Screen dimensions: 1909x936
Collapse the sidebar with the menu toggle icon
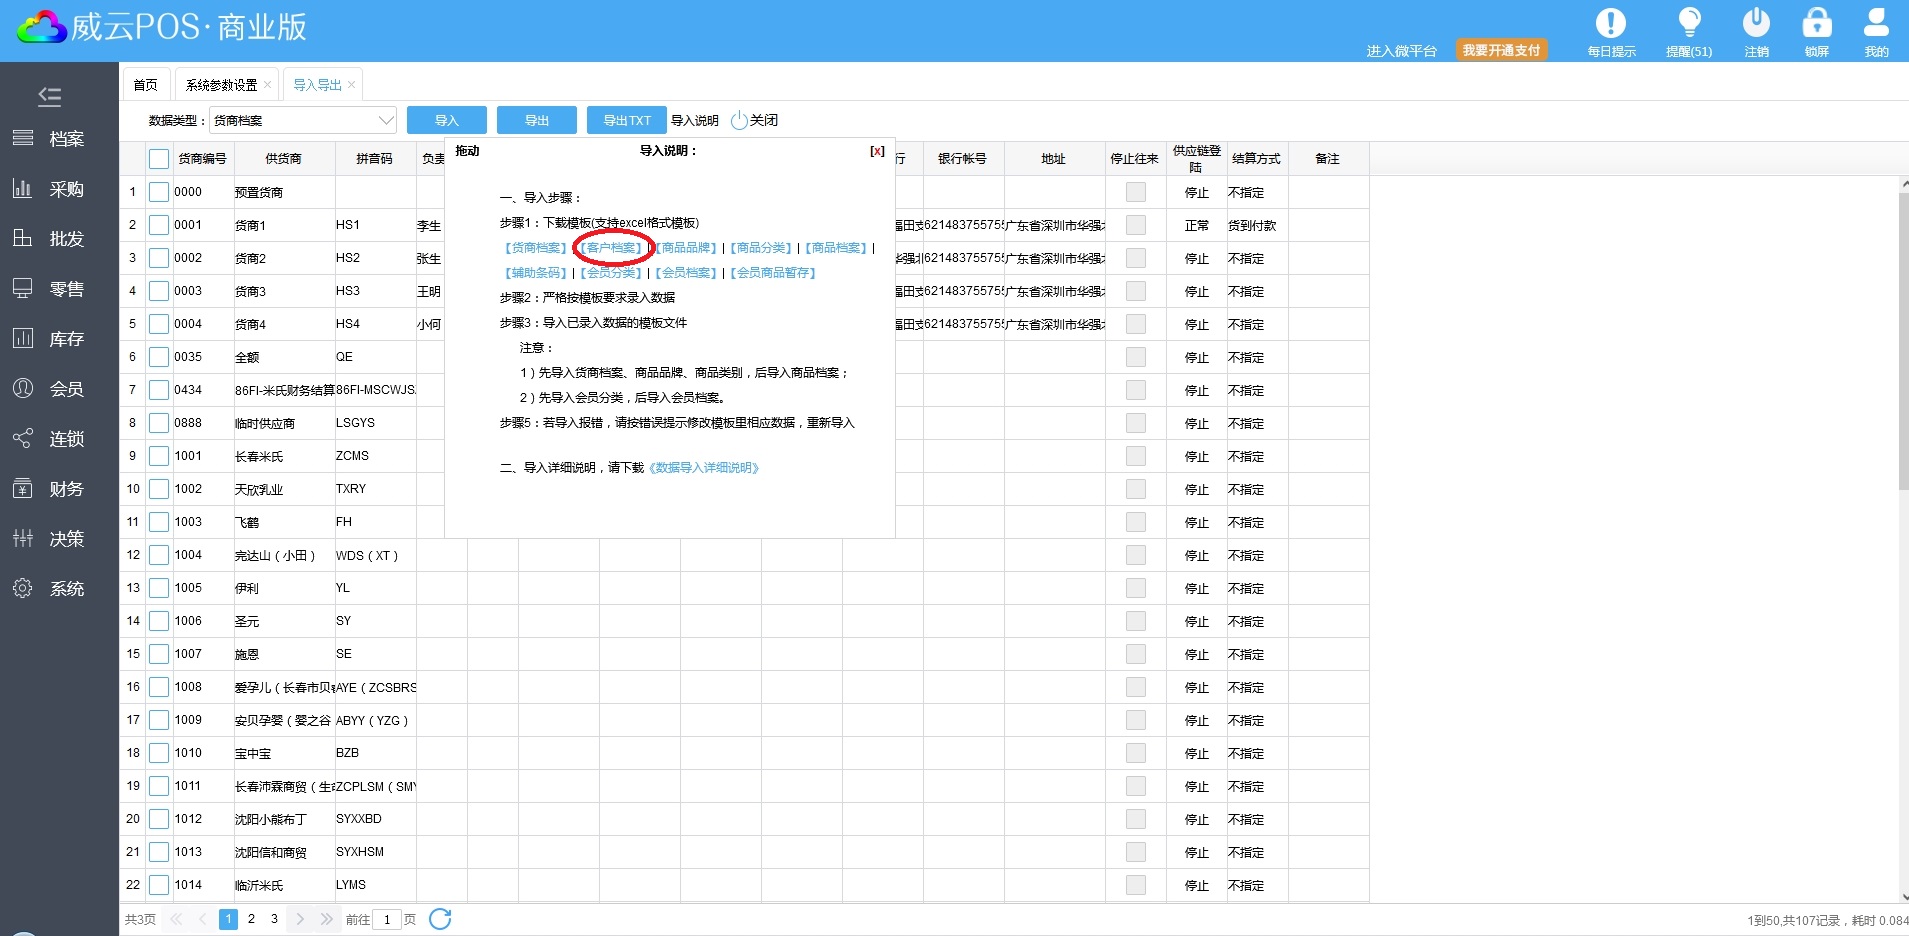tap(49, 96)
